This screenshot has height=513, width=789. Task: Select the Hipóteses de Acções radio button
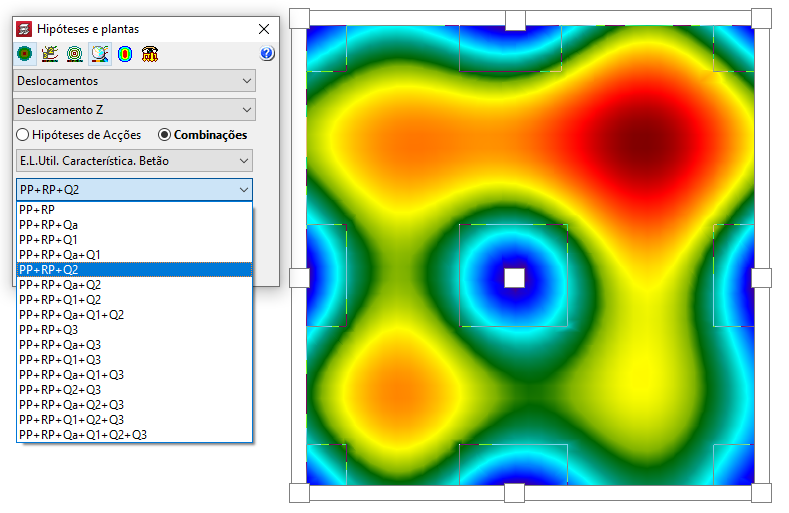22,134
